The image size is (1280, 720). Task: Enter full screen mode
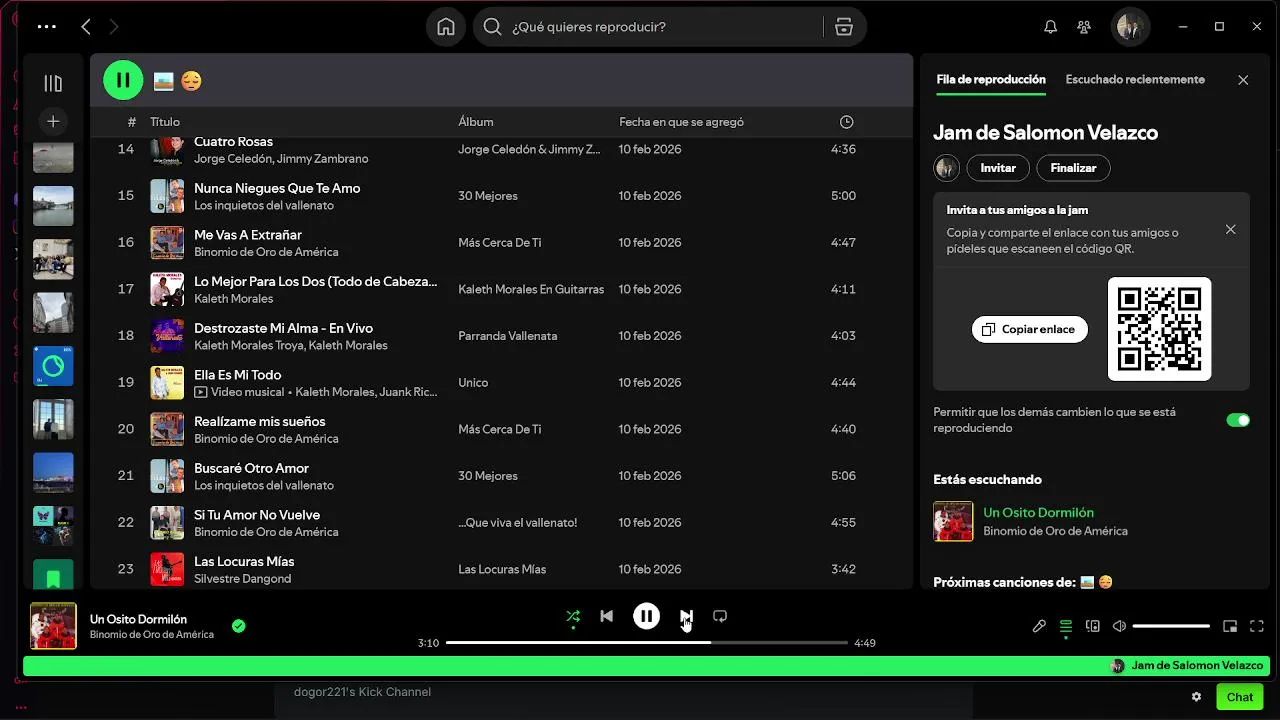[x=1257, y=626]
